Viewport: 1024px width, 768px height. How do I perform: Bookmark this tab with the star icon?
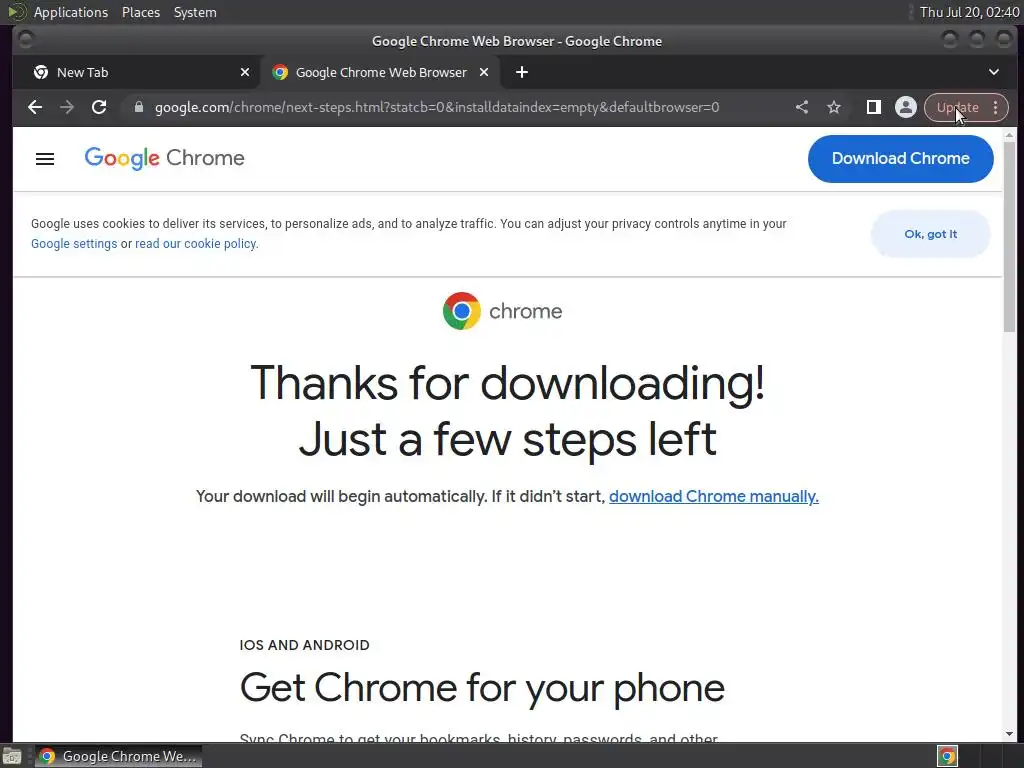coord(834,107)
